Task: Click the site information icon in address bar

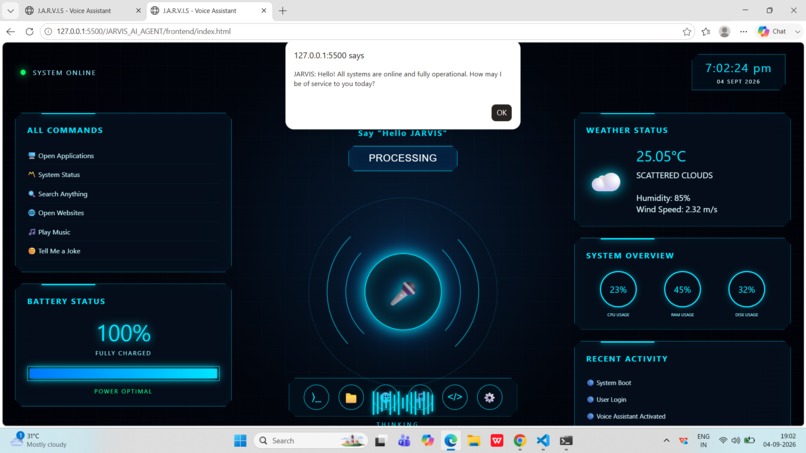Action: (x=48, y=31)
